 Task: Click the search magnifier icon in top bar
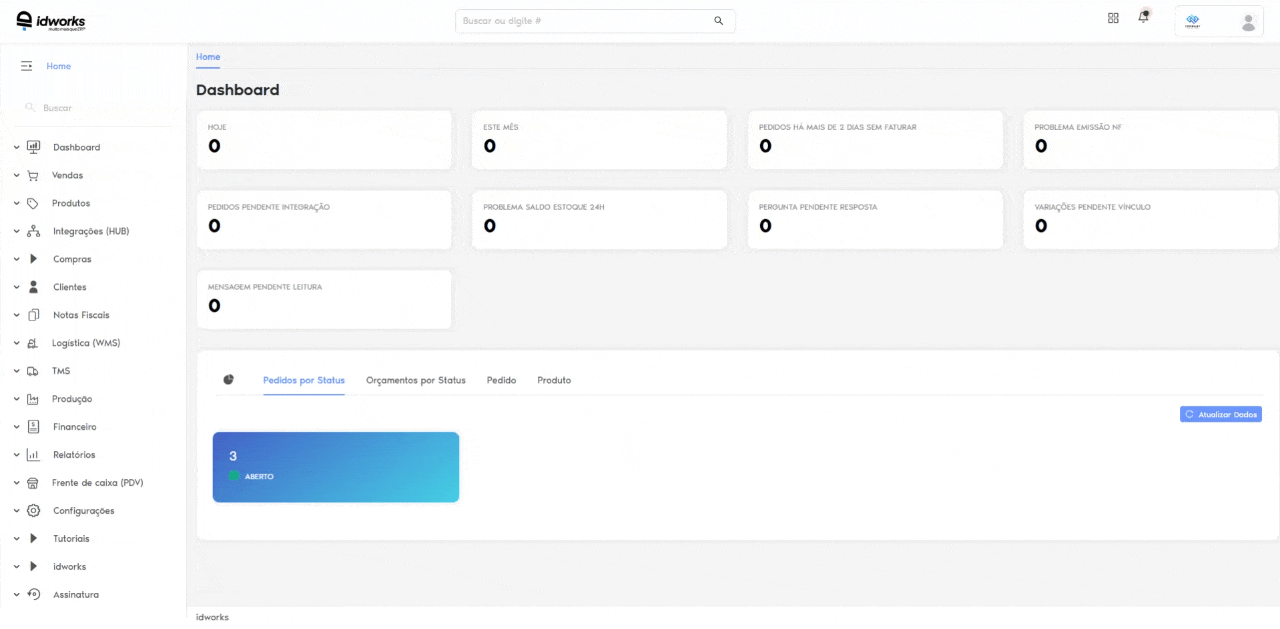point(718,21)
